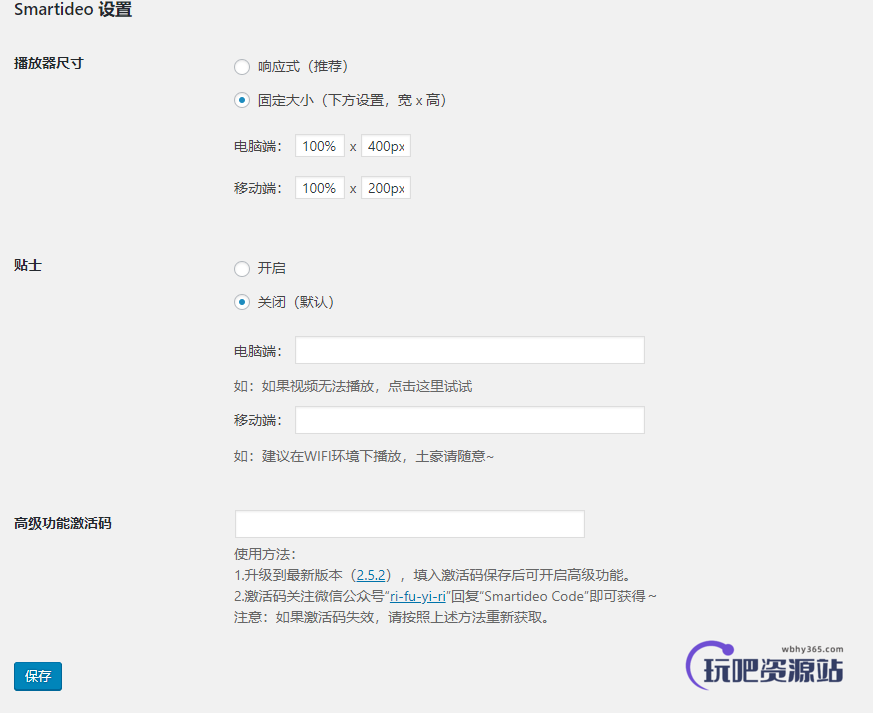
Task: Click the 高级功能激活码 label
Action: pos(62,523)
